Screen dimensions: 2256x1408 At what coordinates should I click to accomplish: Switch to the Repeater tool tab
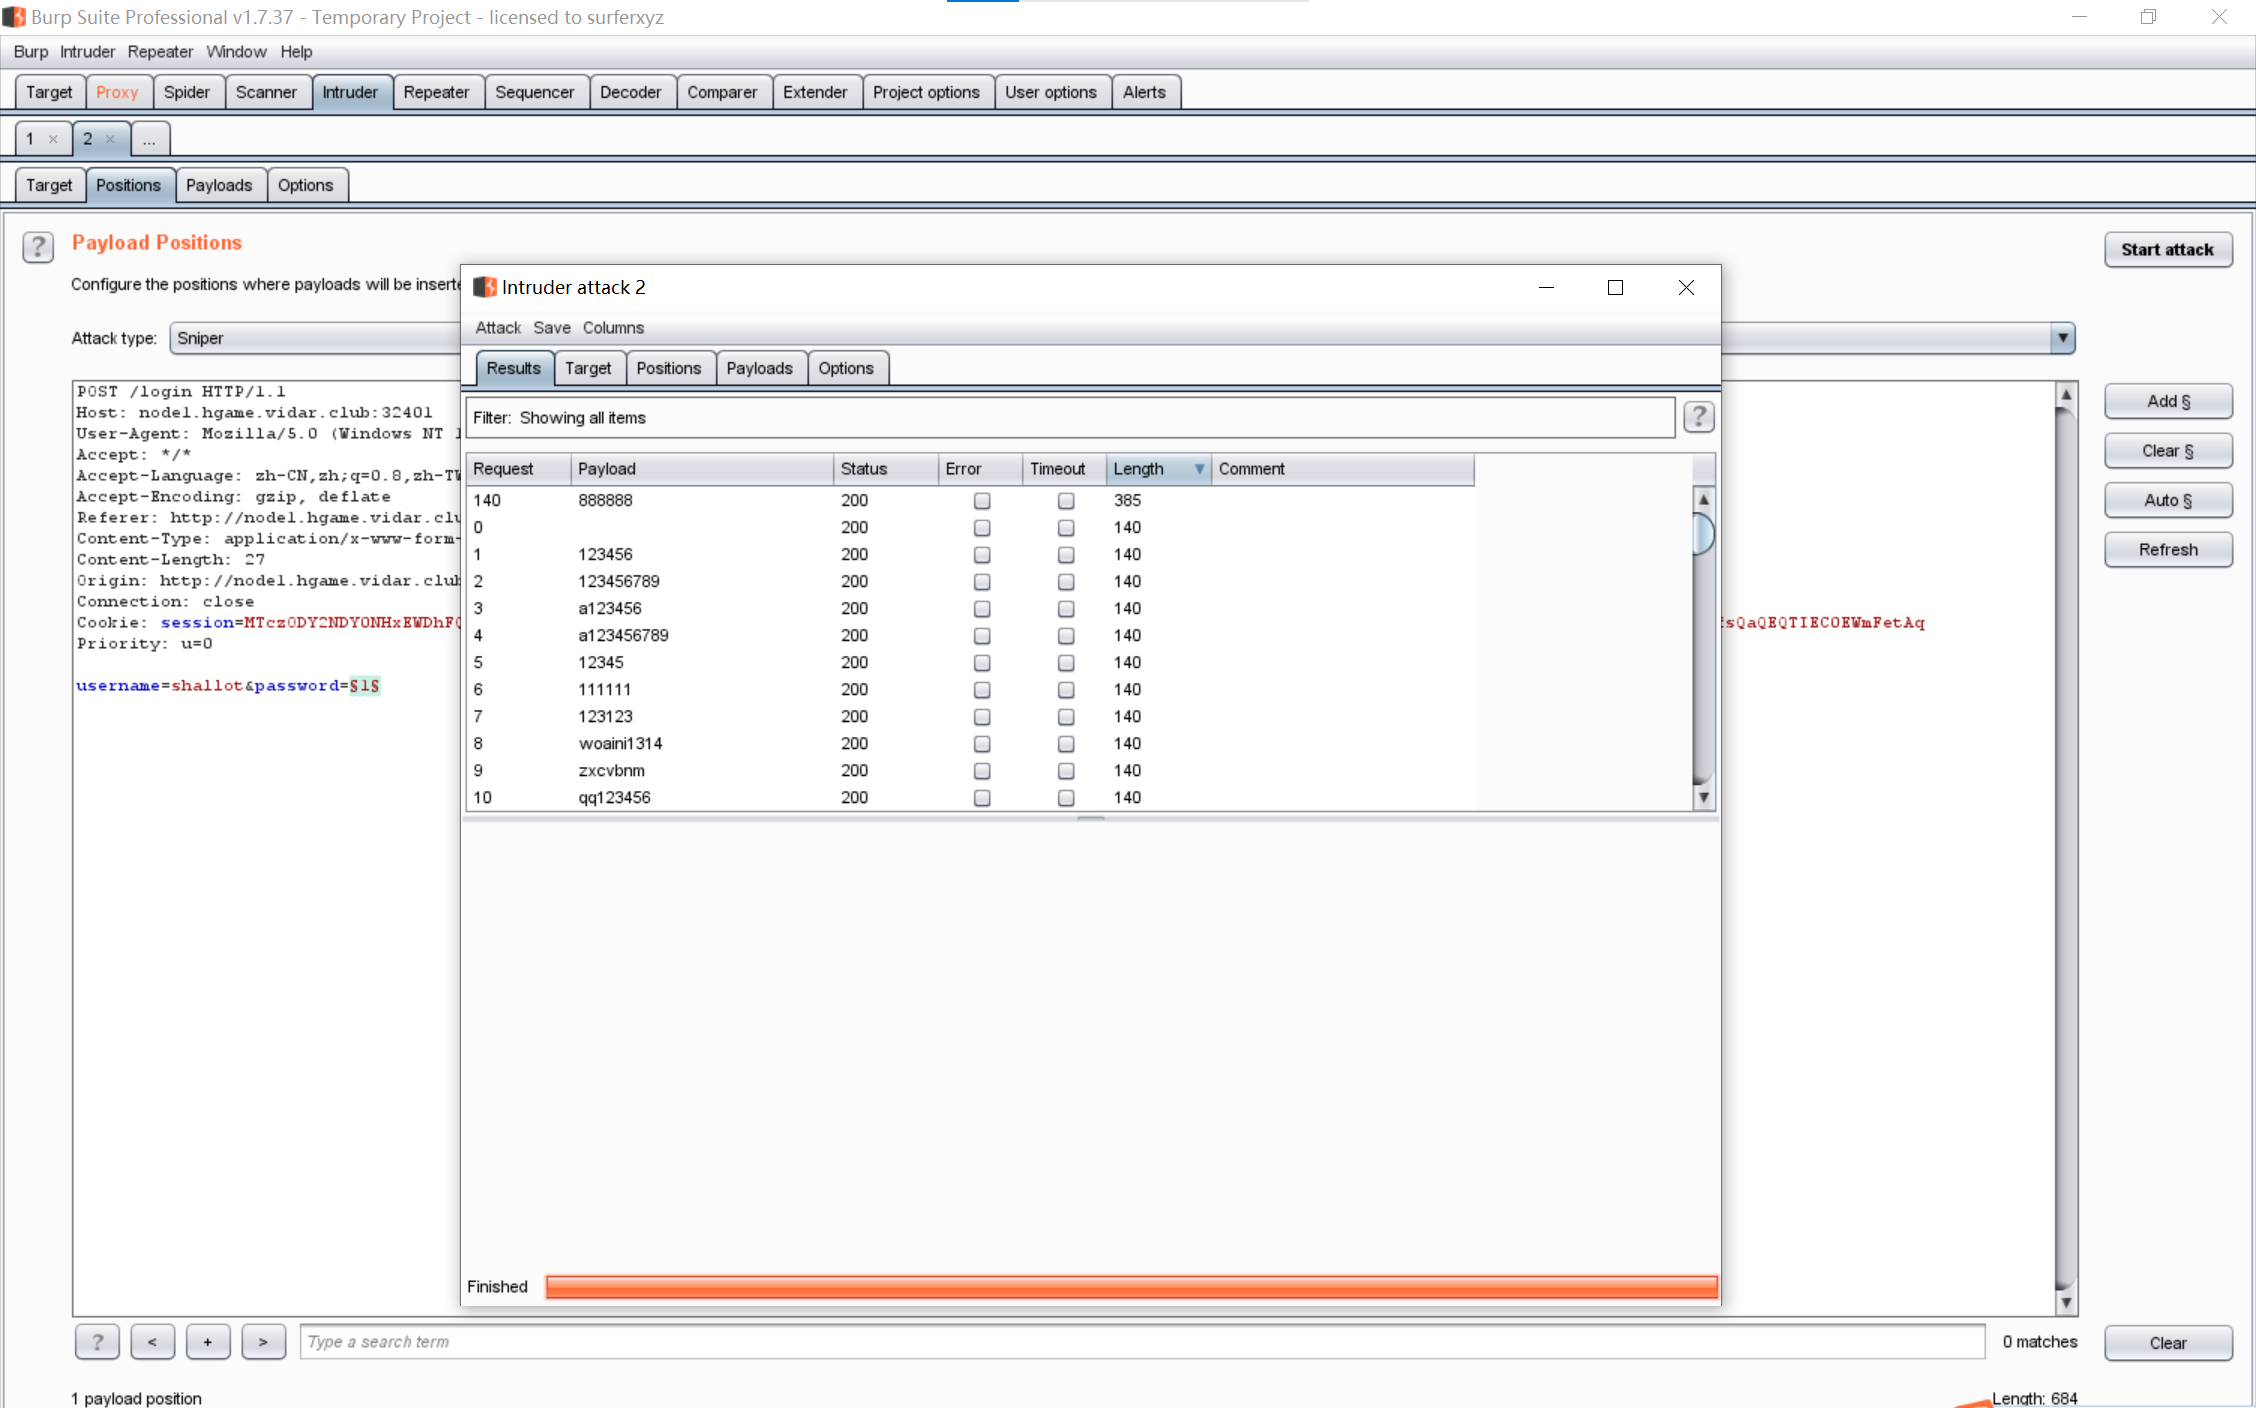click(x=436, y=92)
